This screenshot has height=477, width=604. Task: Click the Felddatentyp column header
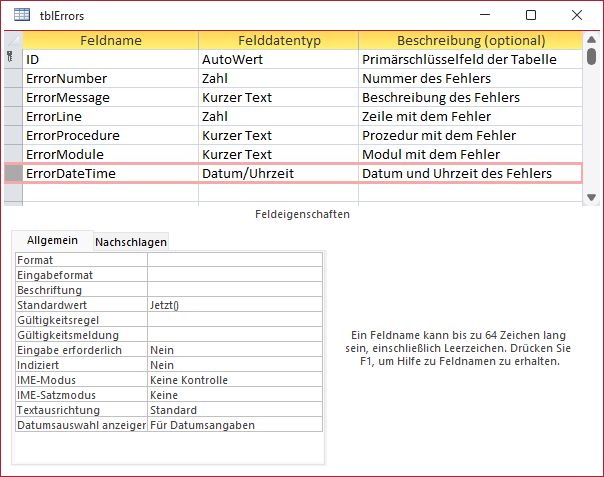tap(279, 40)
